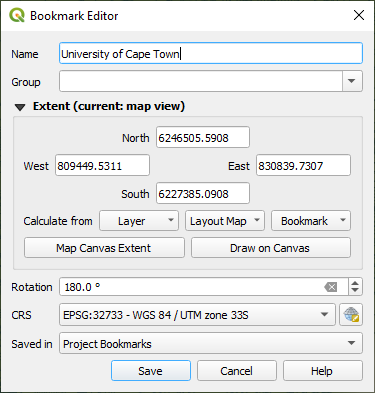The height and width of the screenshot is (393, 375).
Task: Save the bookmark
Action: tap(151, 371)
